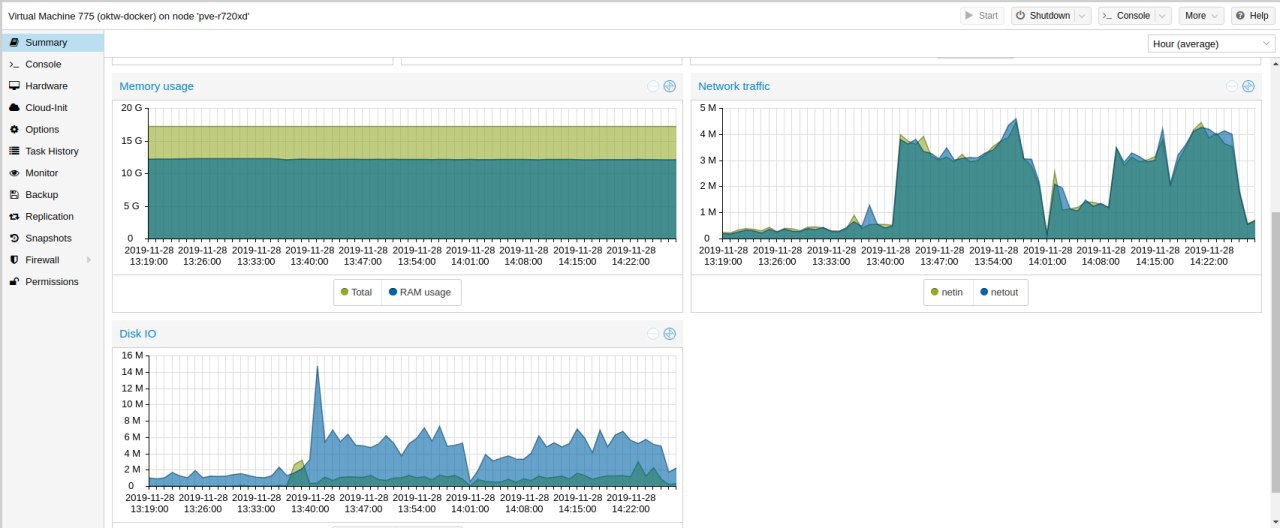Click the undo-zoom icon on Network traffic chart
Screen dimensions: 1280x528
coord(1232,86)
